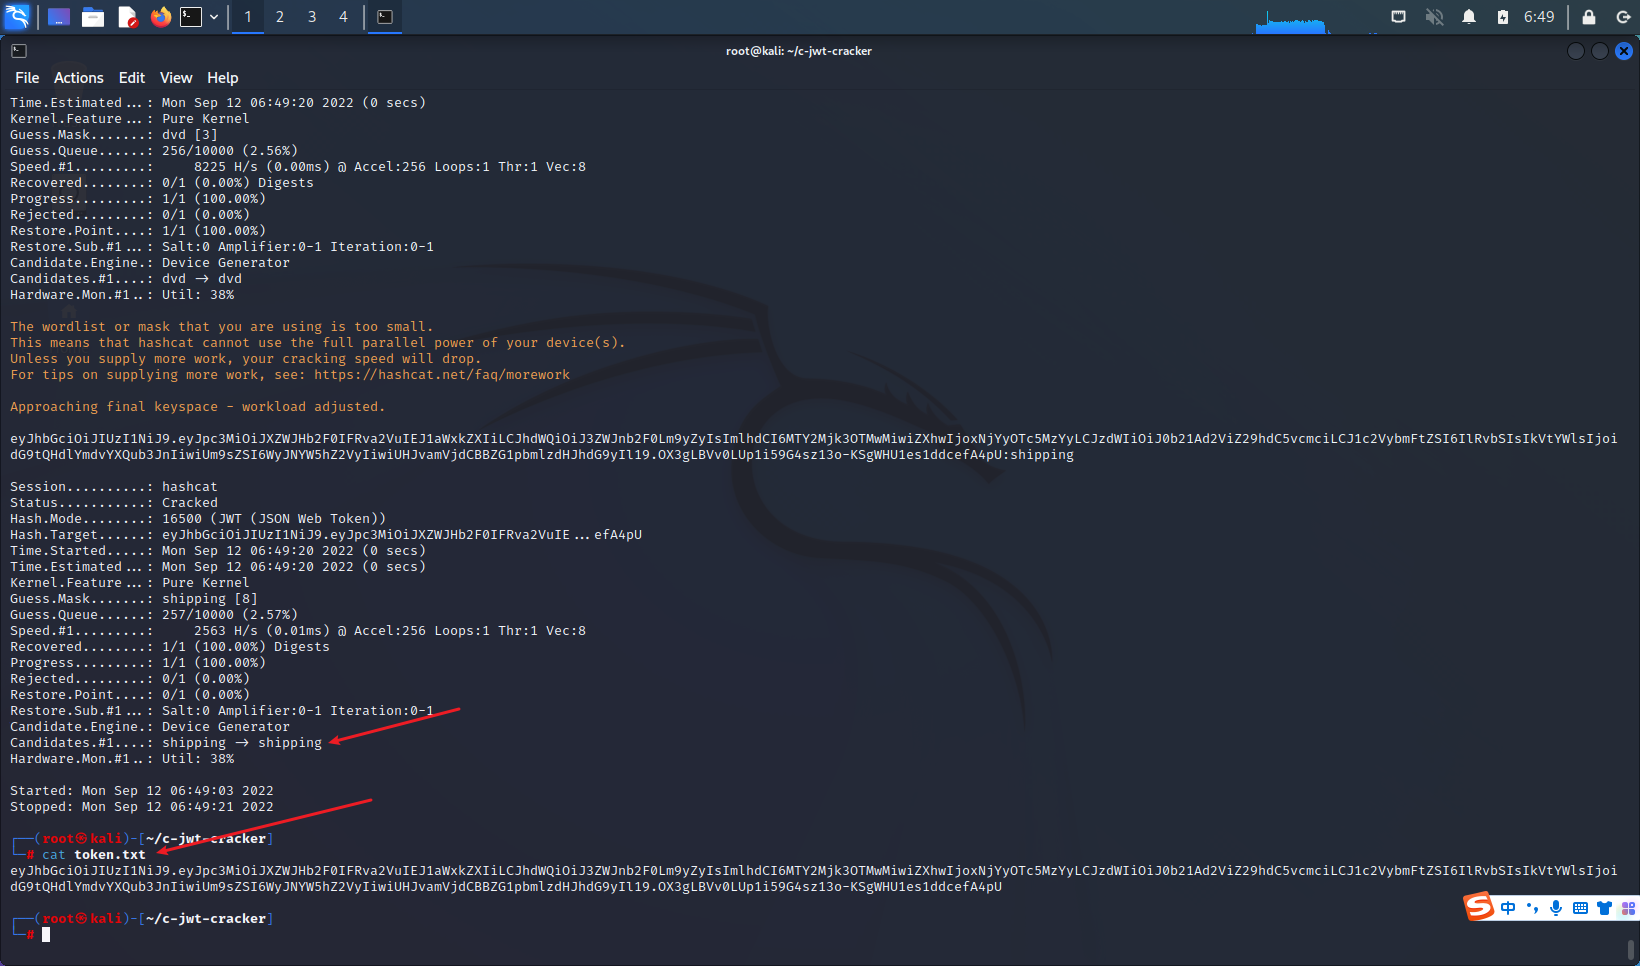Click the window title 'root@kali: ~/c-jwt-cracker'
Image resolution: width=1640 pixels, height=966 pixels.
(799, 51)
